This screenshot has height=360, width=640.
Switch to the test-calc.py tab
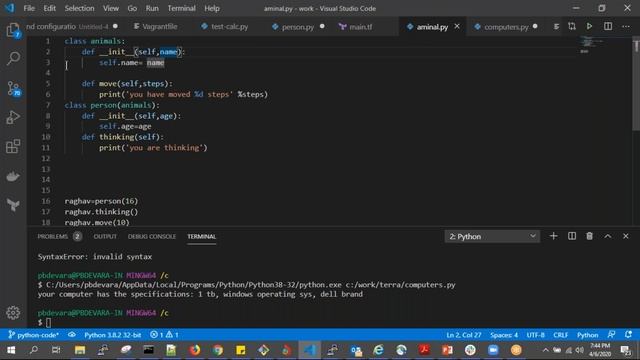pos(229,27)
